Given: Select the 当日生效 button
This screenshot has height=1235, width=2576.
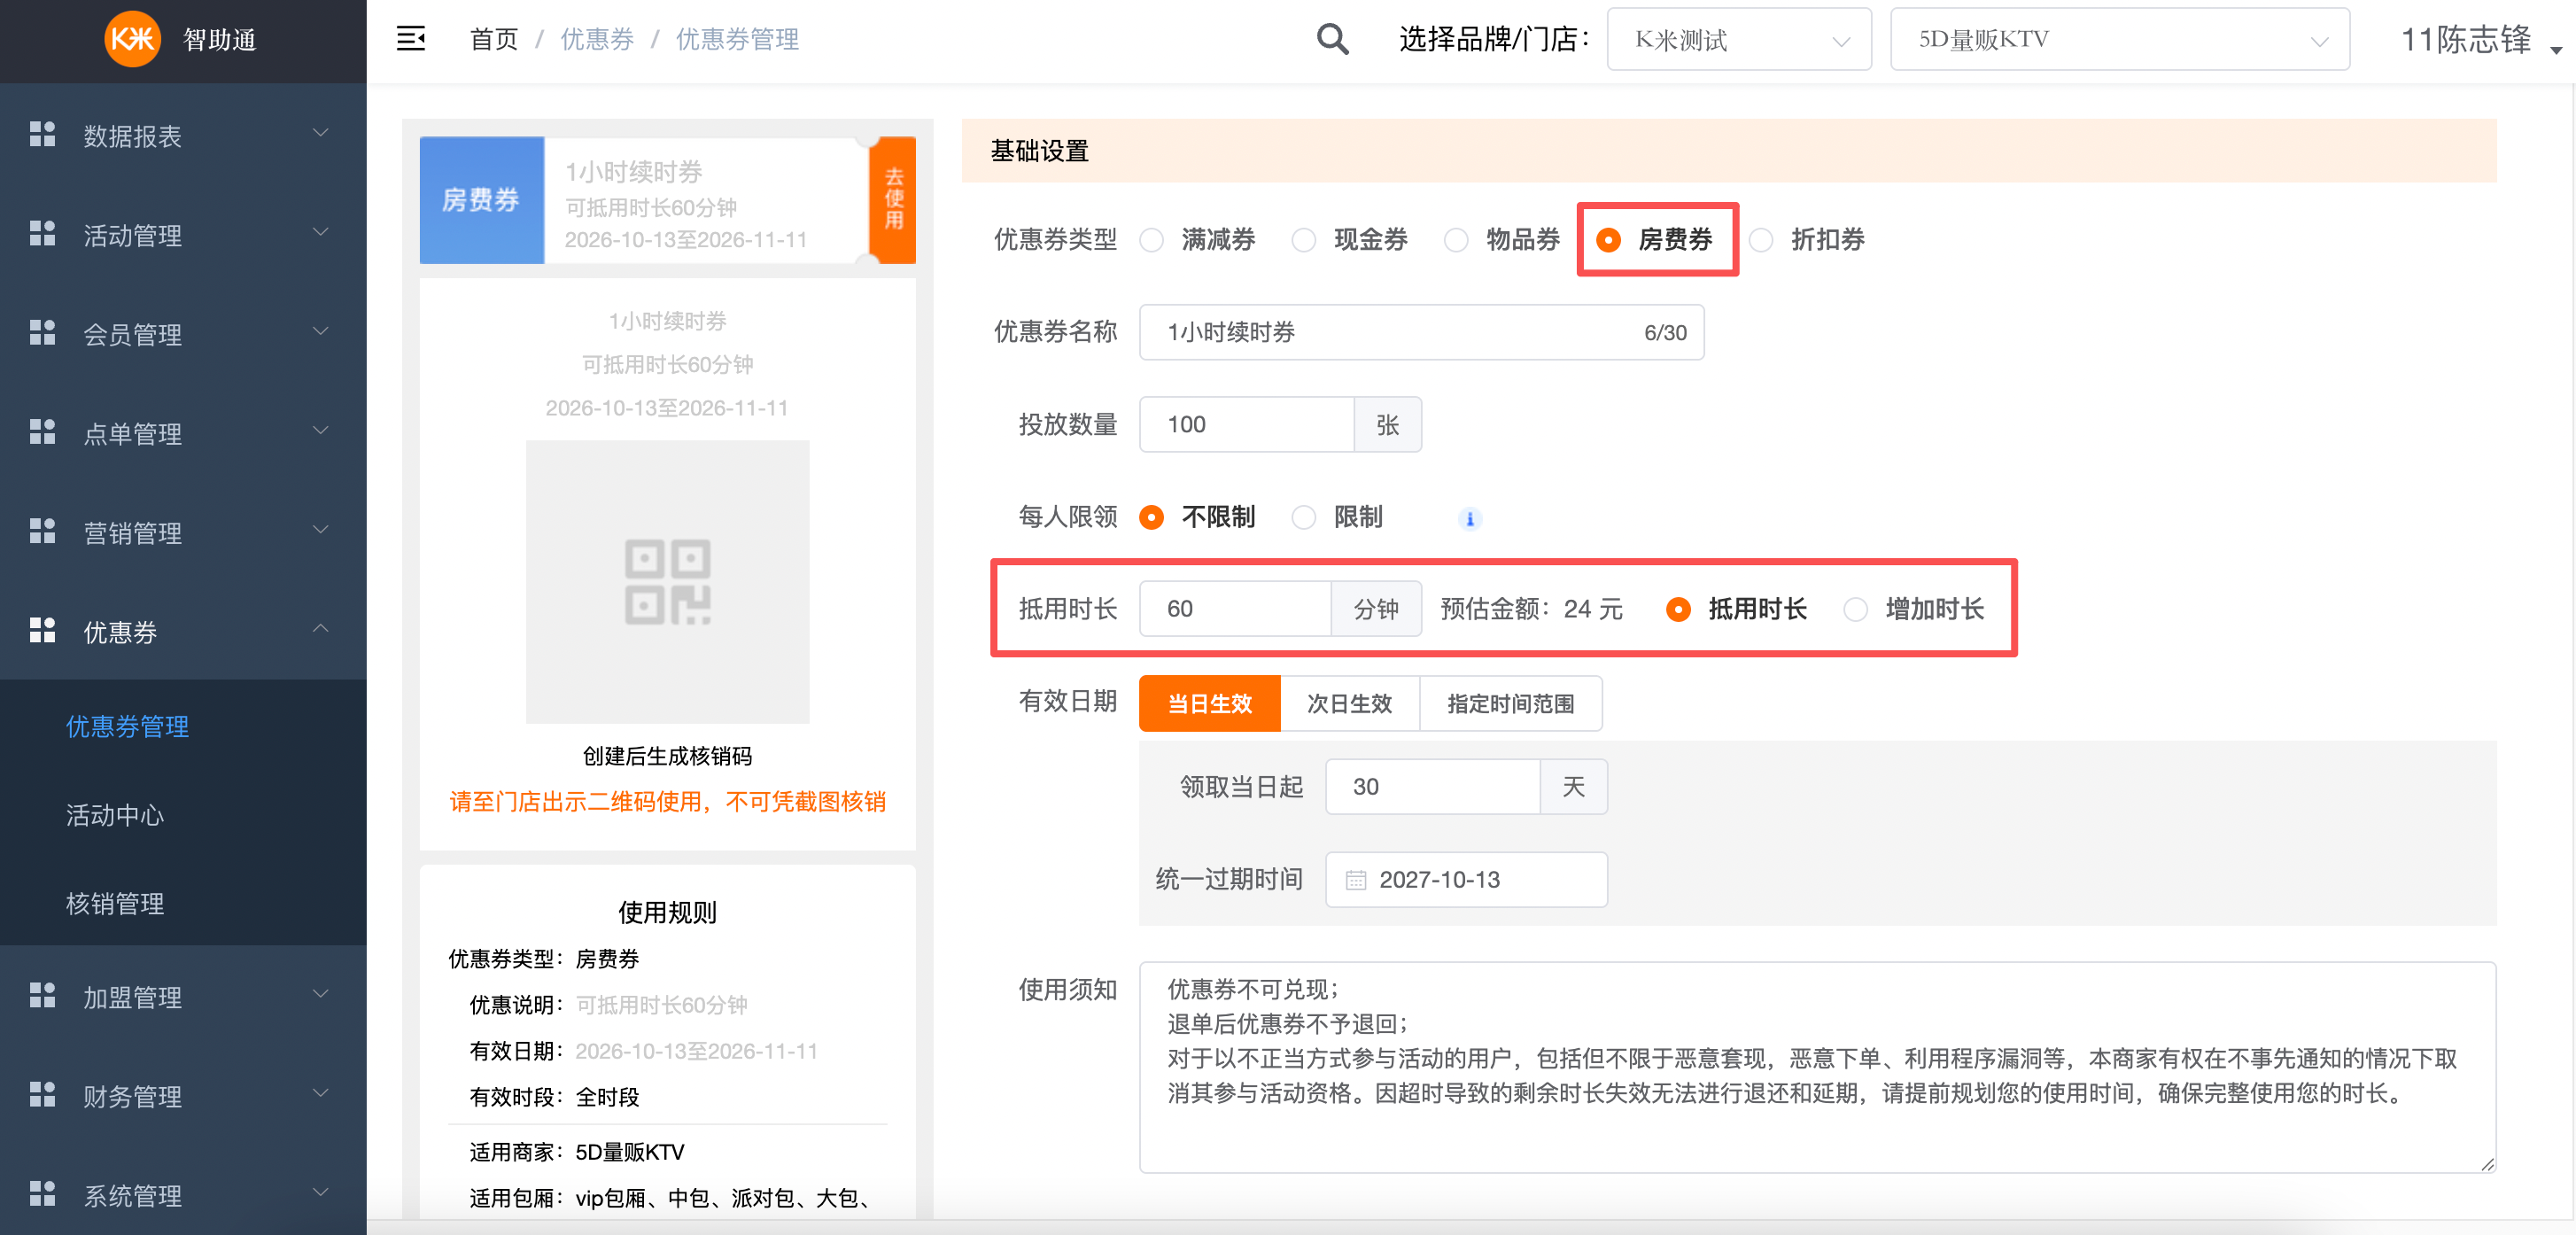Looking at the screenshot, I should pyautogui.click(x=1209, y=703).
